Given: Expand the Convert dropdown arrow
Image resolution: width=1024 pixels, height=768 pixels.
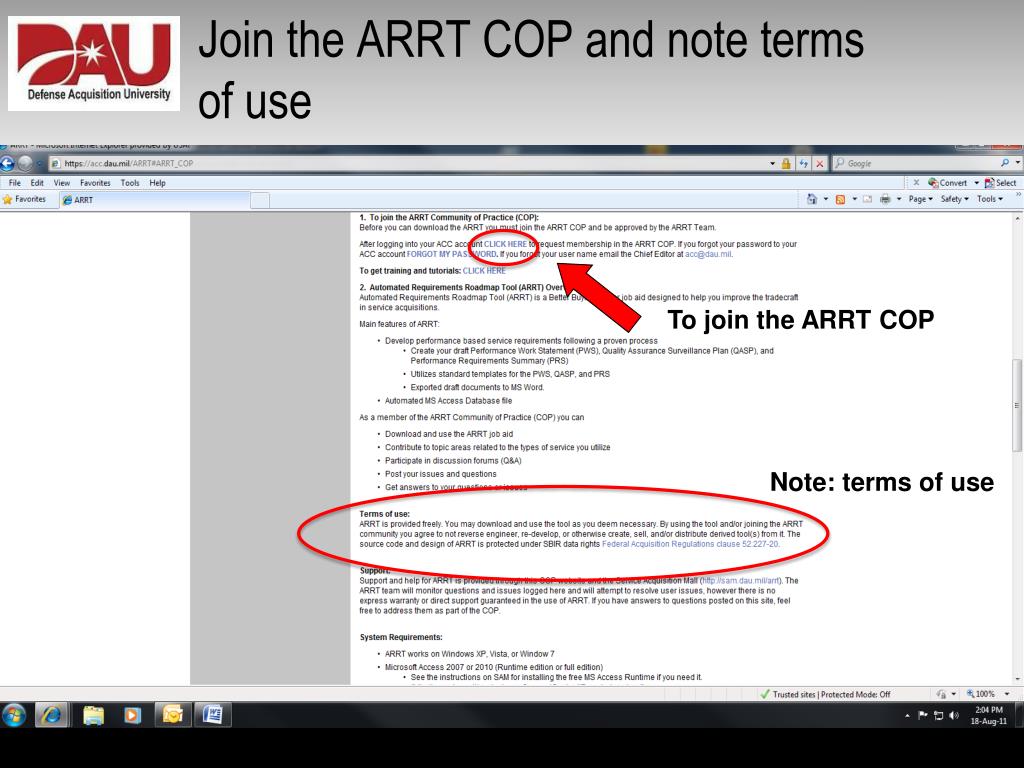Looking at the screenshot, I should click(976, 183).
